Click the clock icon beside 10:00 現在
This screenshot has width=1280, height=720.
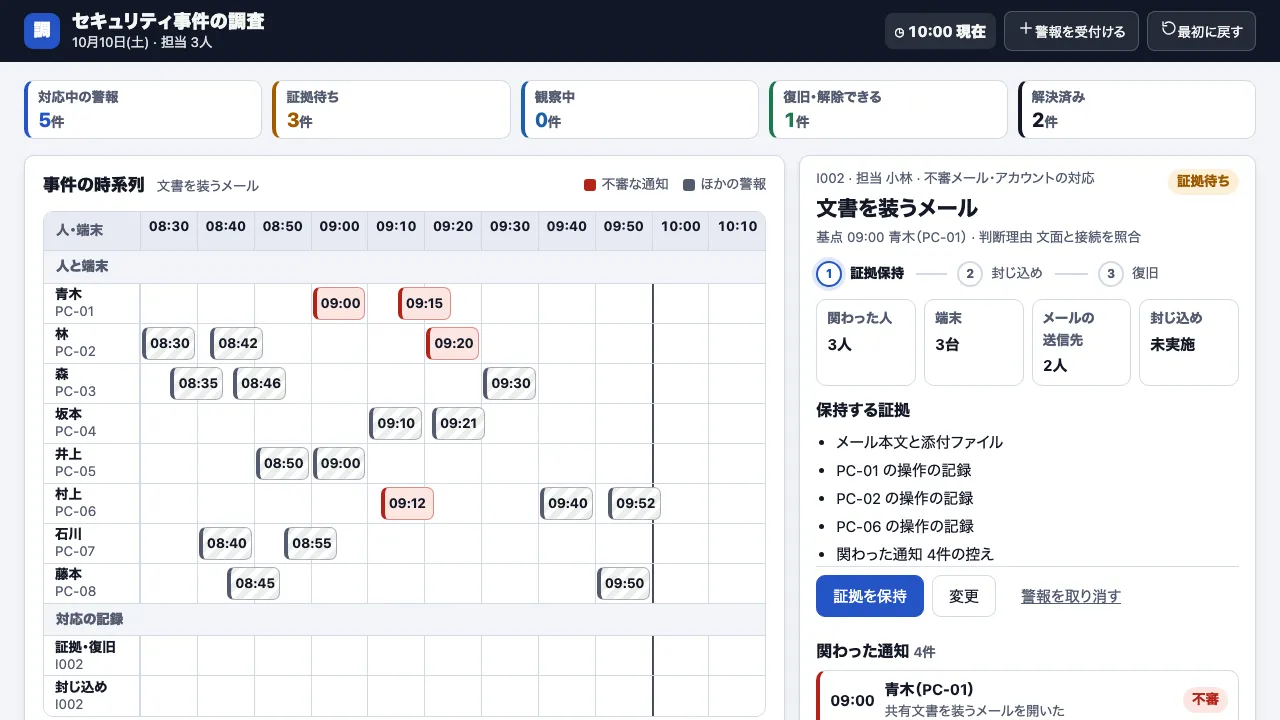[900, 32]
